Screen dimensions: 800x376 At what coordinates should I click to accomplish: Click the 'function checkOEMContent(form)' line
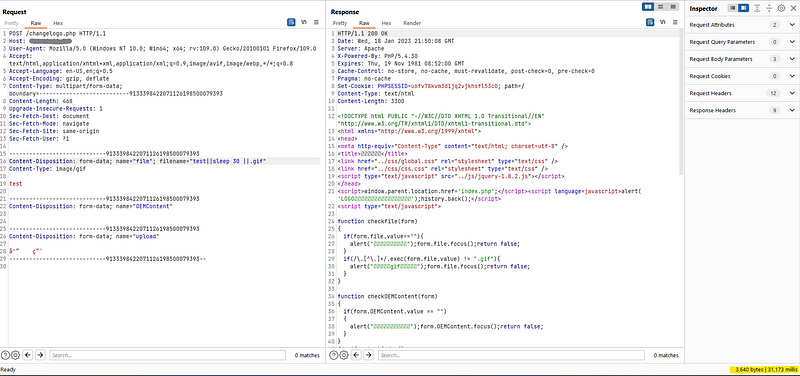coord(387,296)
